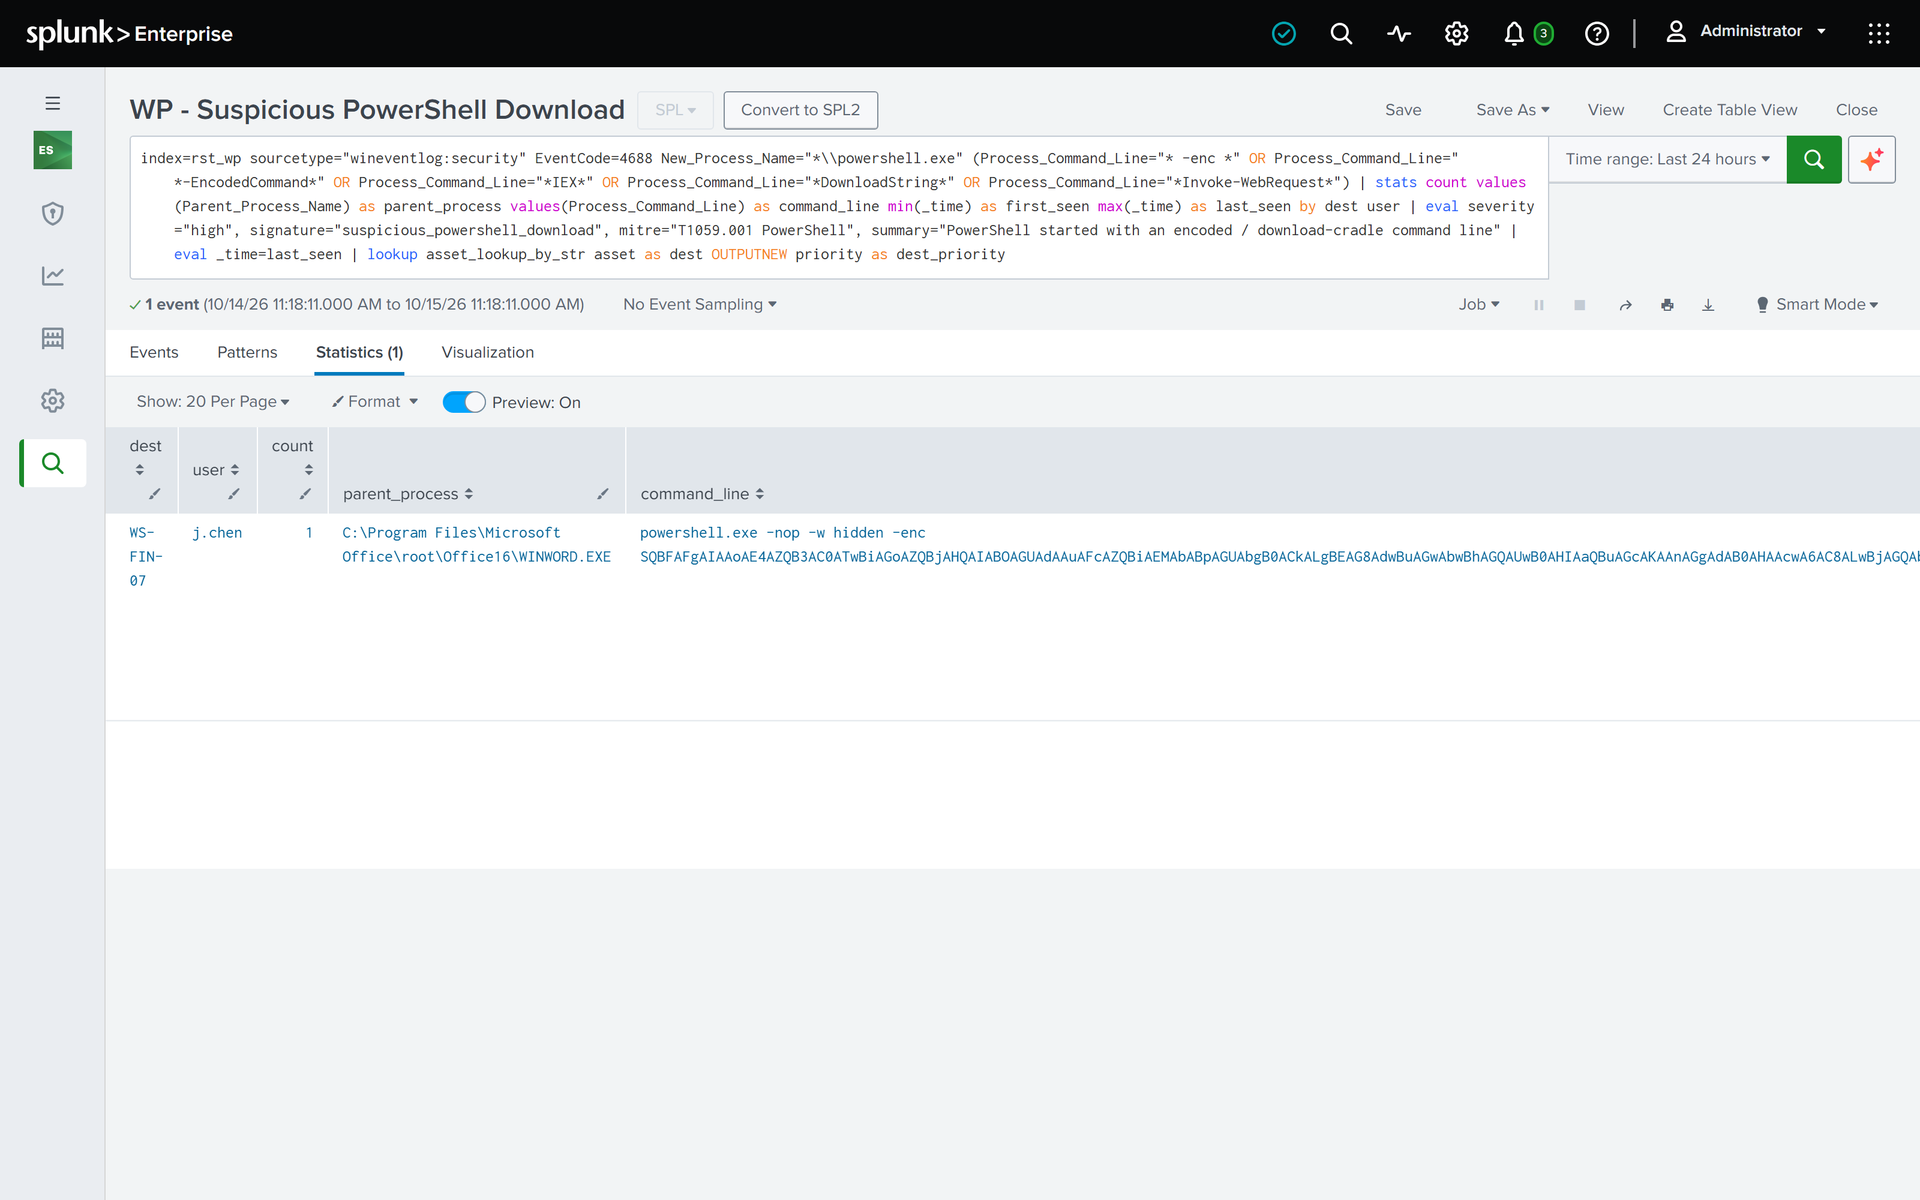1920x1200 pixels.
Task: Launch the AI assistant sparkle button
Action: [1872, 160]
